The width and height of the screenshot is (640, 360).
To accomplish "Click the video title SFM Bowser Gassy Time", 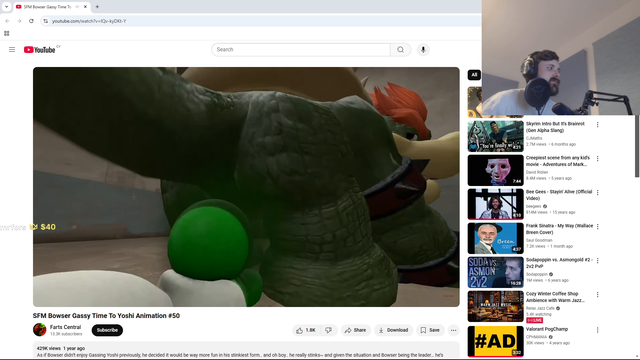I will tap(106, 316).
